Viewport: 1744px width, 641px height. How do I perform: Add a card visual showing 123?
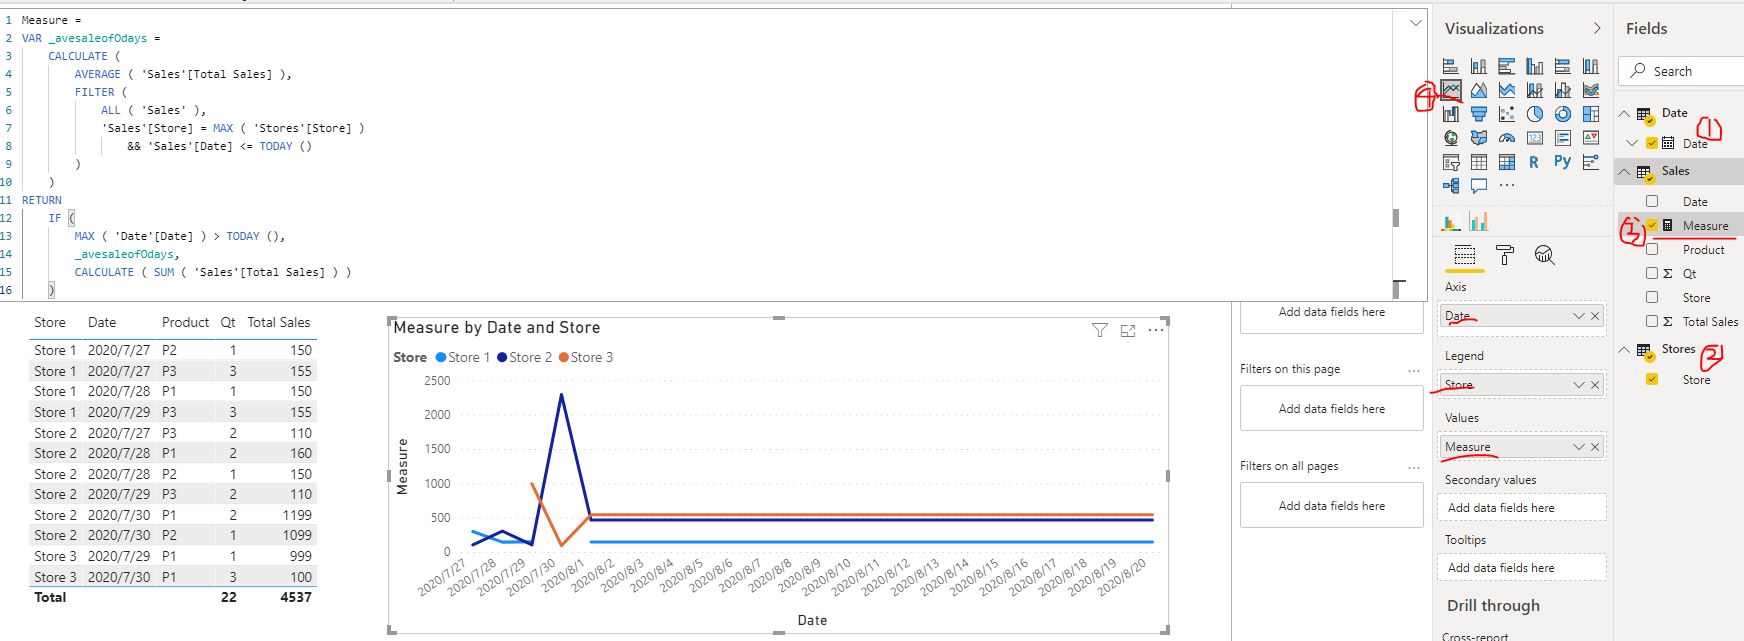tap(1535, 138)
